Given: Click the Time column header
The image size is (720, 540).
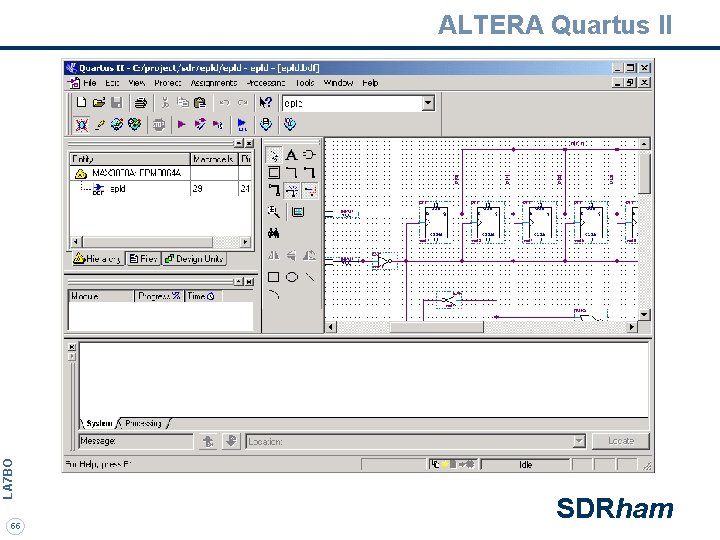Looking at the screenshot, I should (x=202, y=296).
